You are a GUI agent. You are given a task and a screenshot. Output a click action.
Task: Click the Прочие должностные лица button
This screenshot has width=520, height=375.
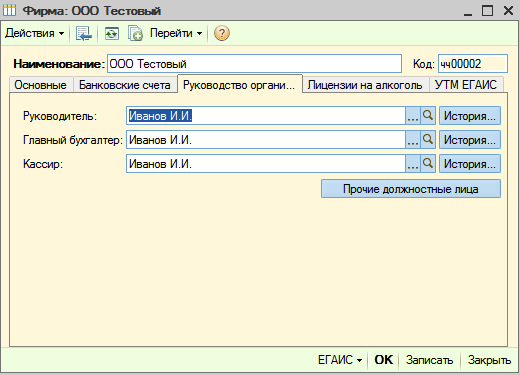[x=411, y=189]
